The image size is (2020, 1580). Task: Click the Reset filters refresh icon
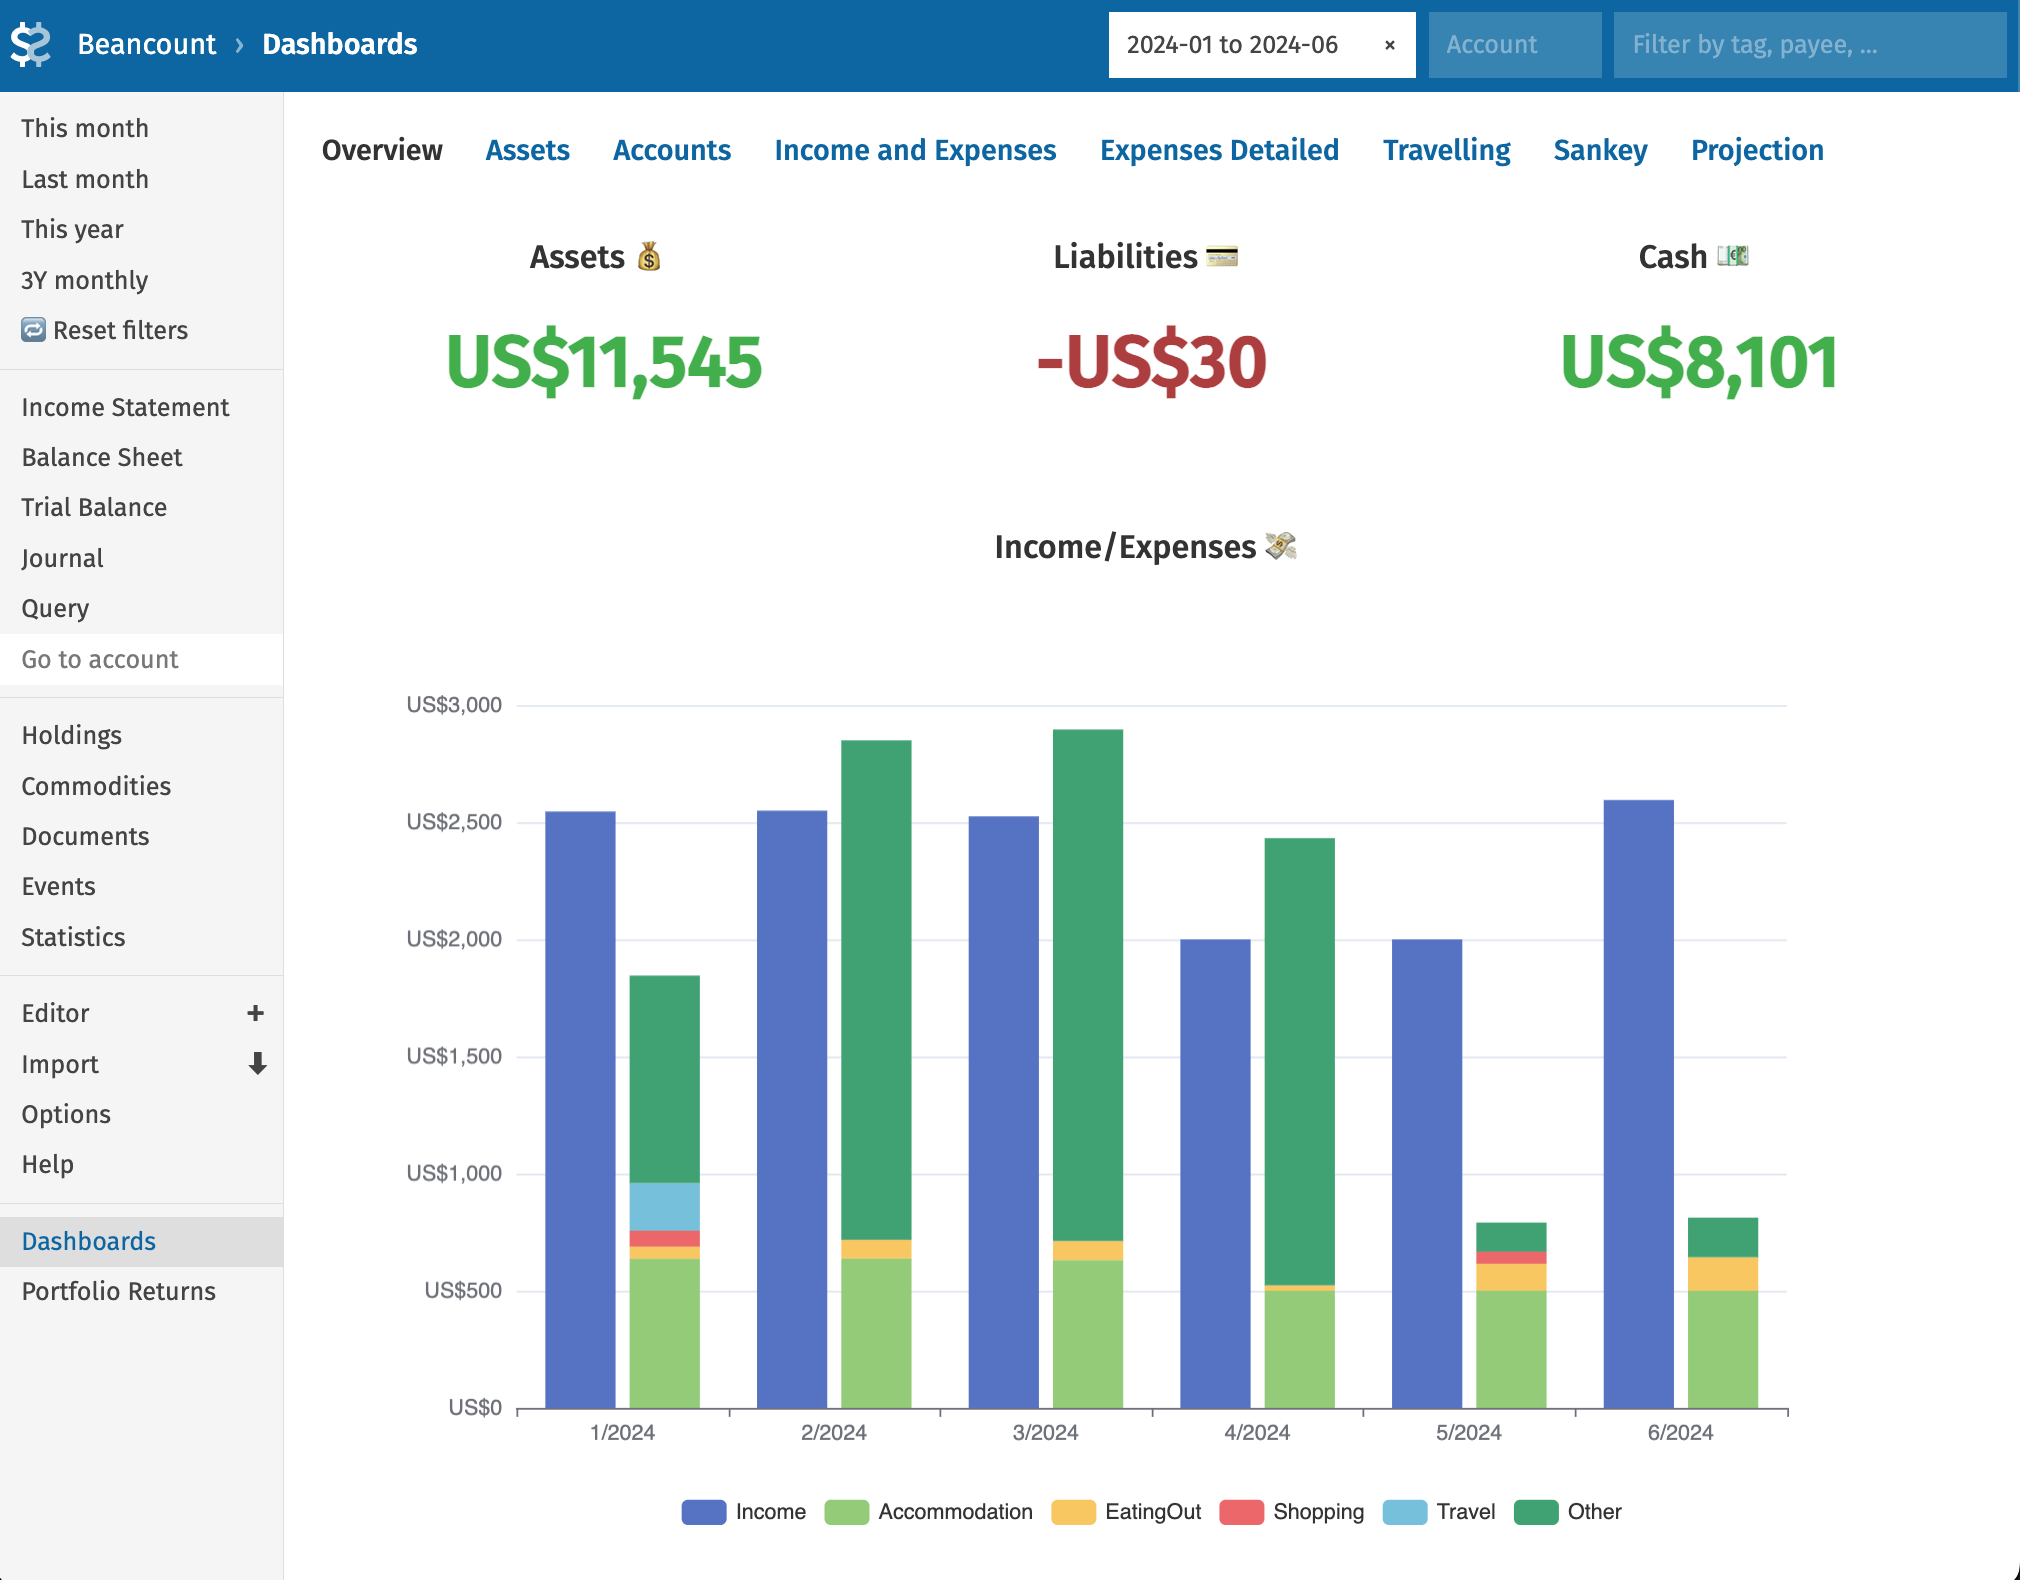click(34, 330)
